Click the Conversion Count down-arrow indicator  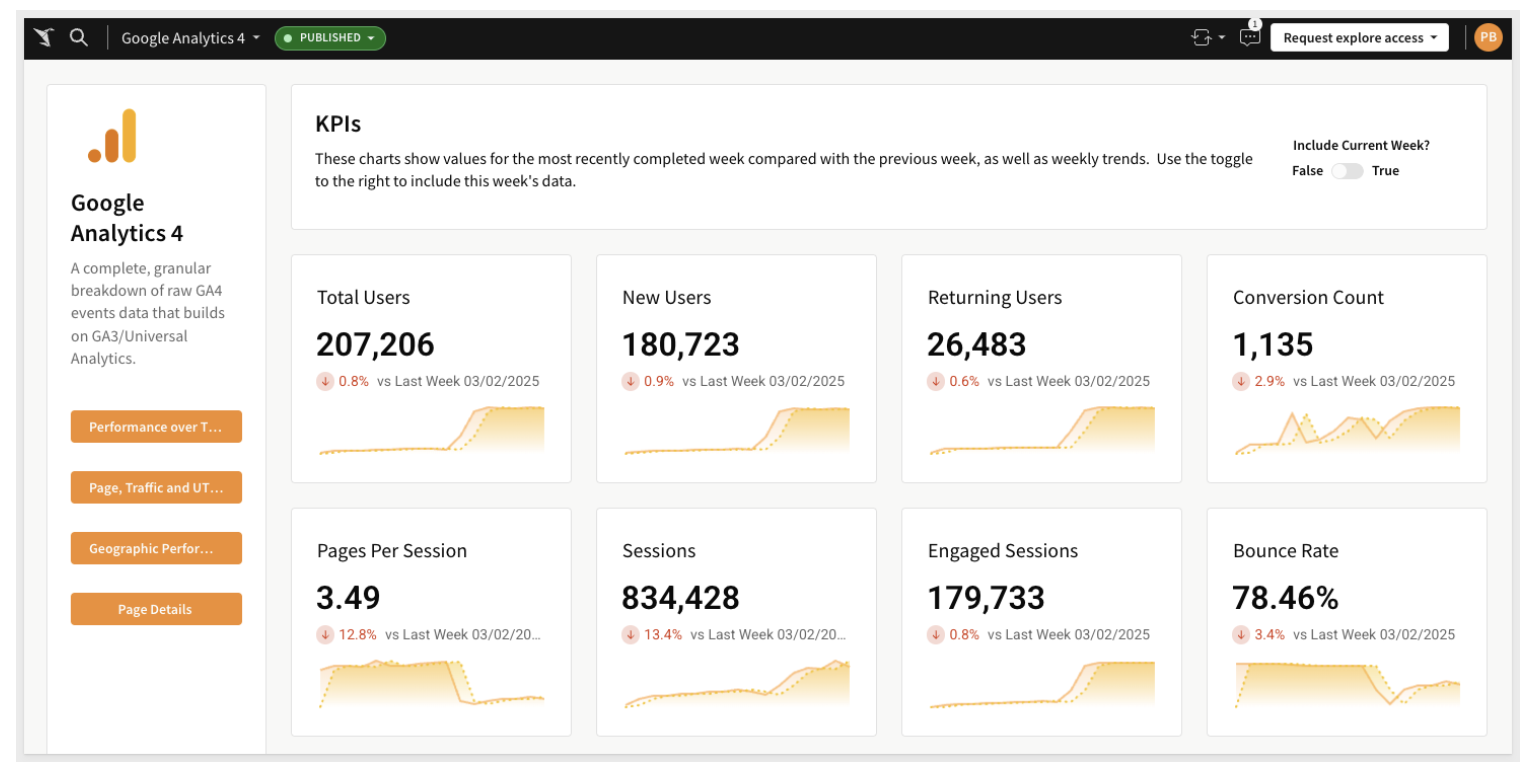pos(1241,381)
